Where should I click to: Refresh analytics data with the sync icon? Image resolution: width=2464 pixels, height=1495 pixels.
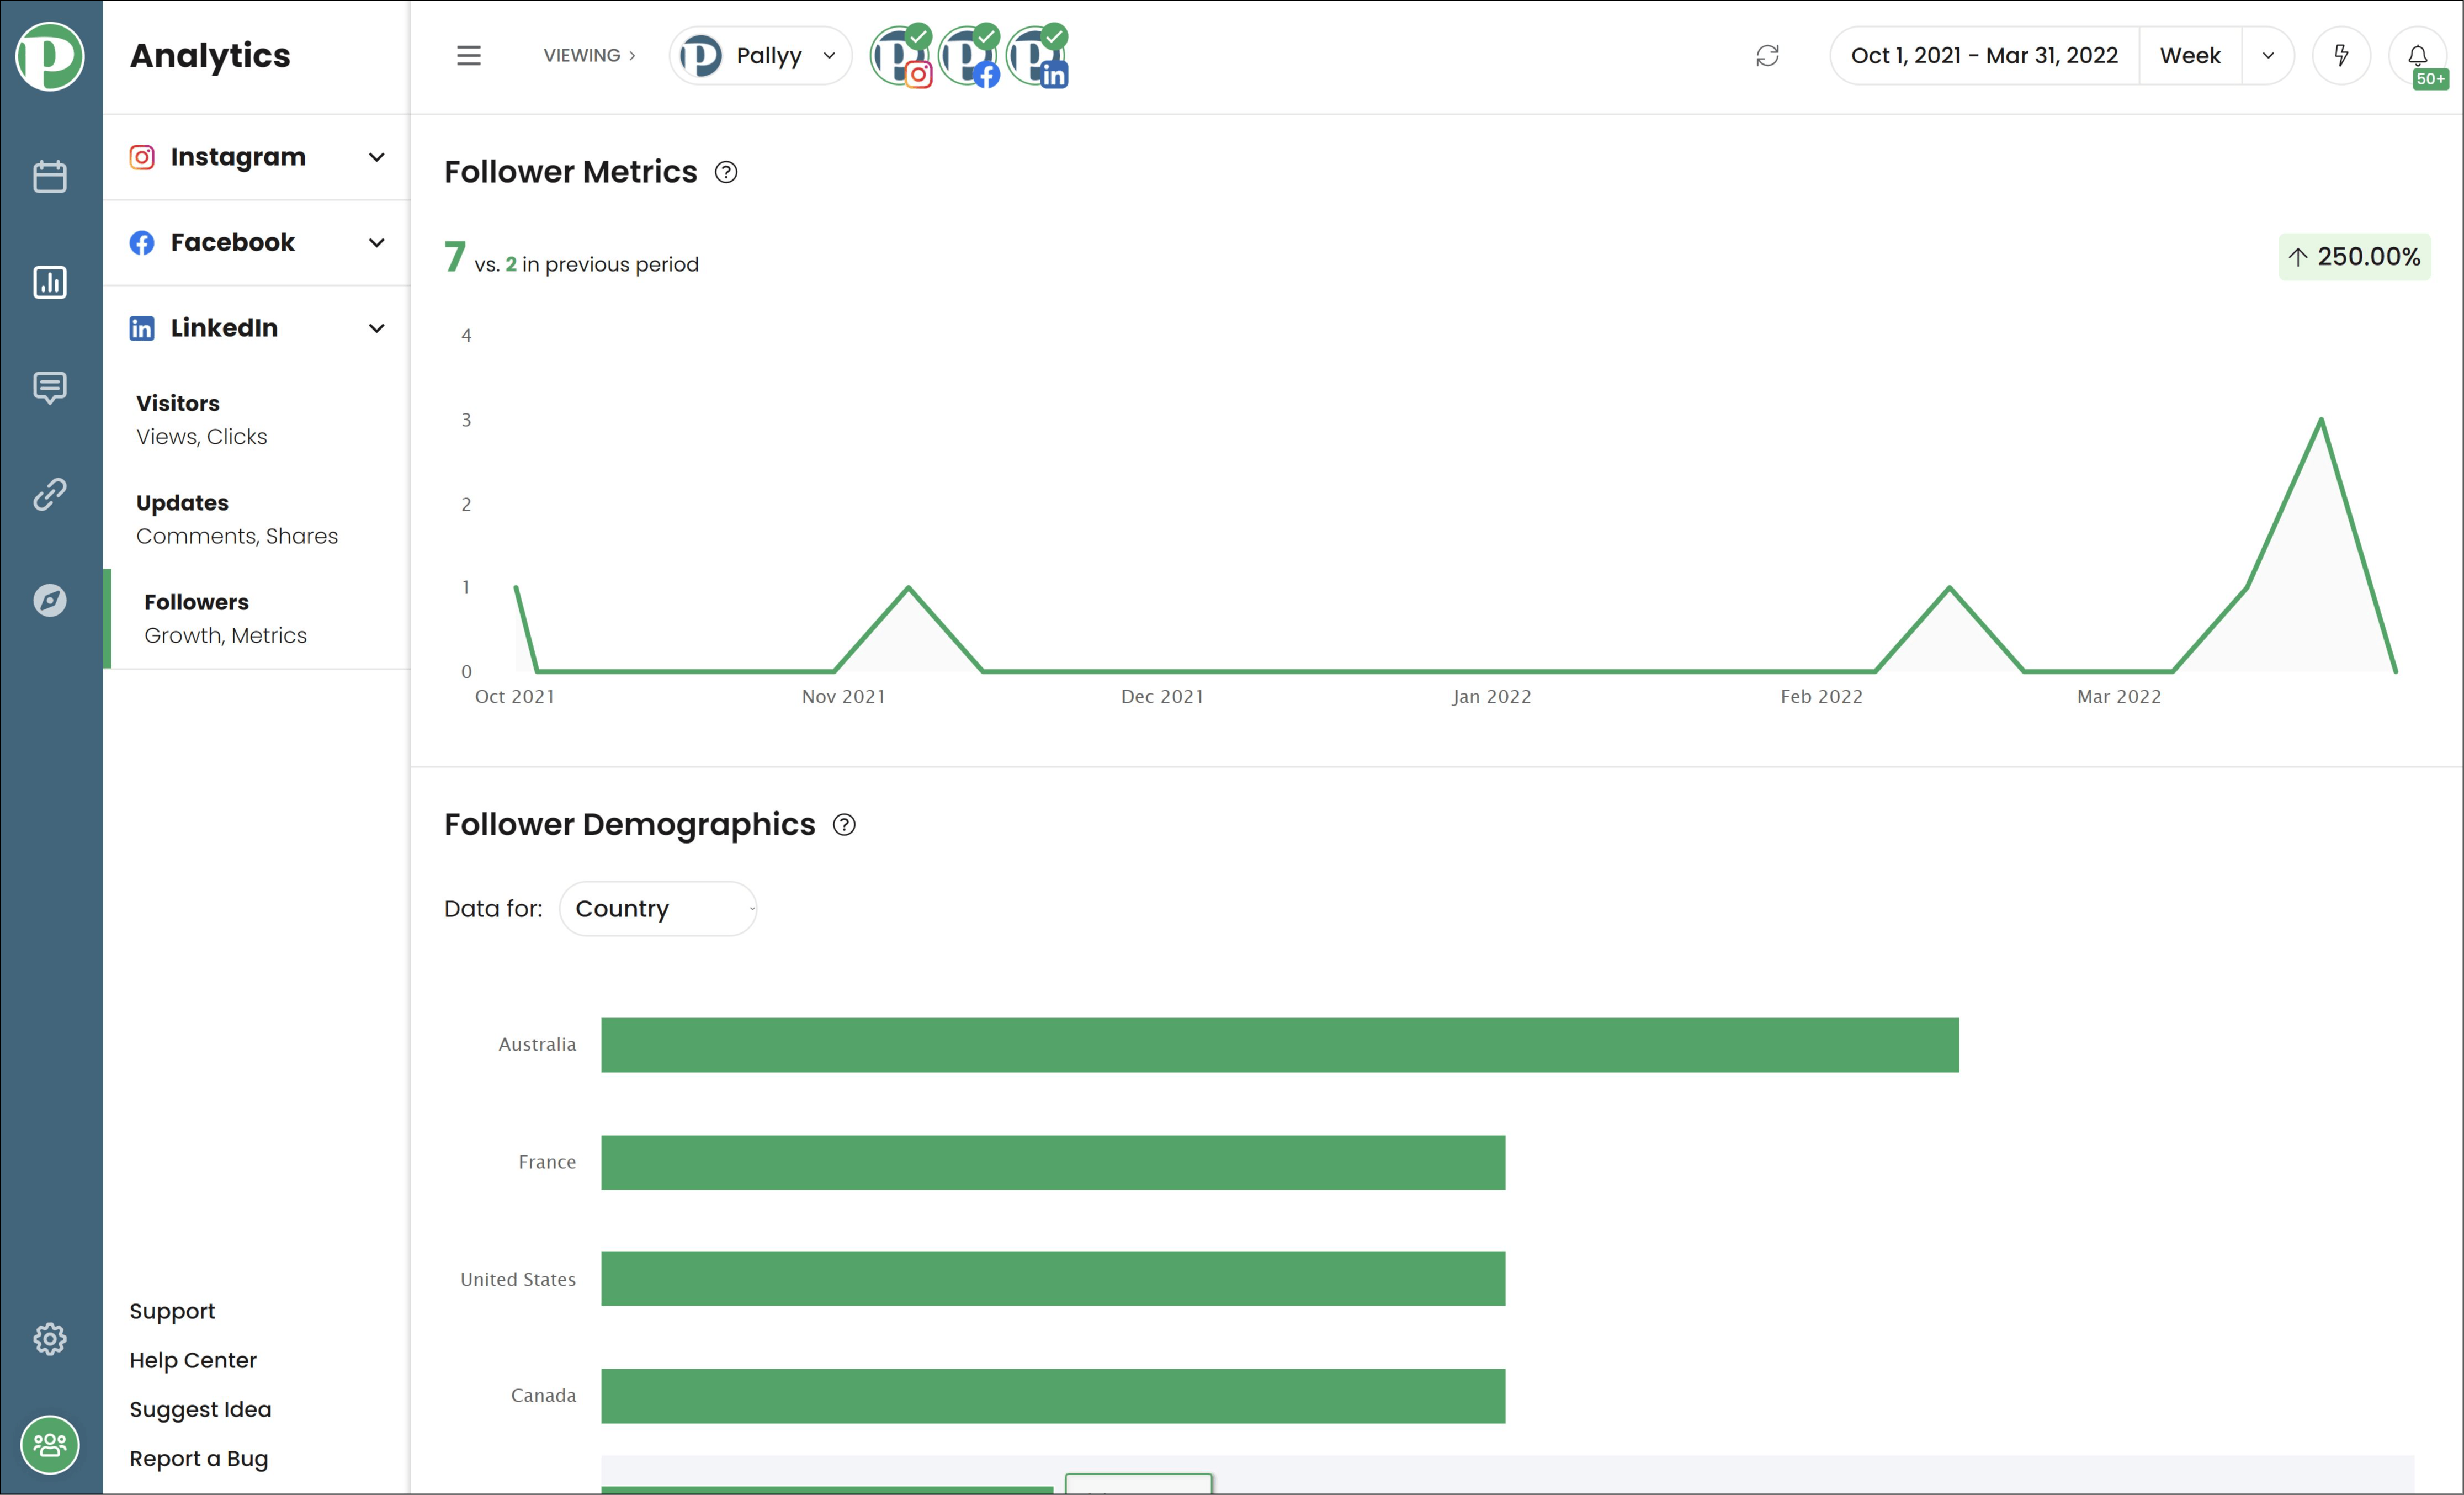click(x=1768, y=56)
